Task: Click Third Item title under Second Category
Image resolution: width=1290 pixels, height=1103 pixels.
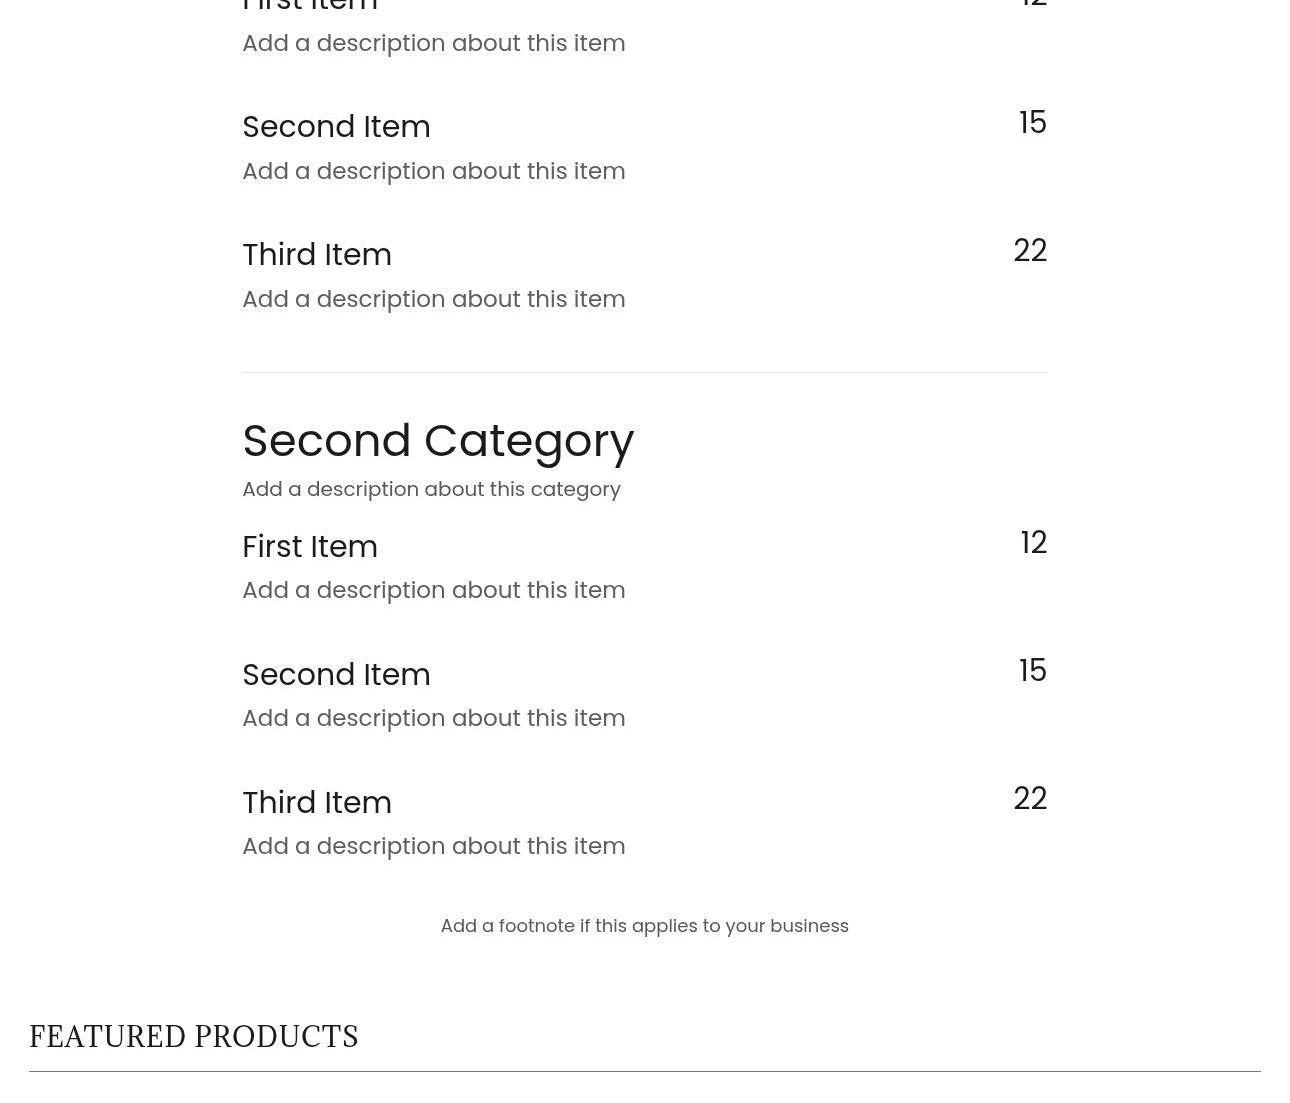Action: point(317,803)
